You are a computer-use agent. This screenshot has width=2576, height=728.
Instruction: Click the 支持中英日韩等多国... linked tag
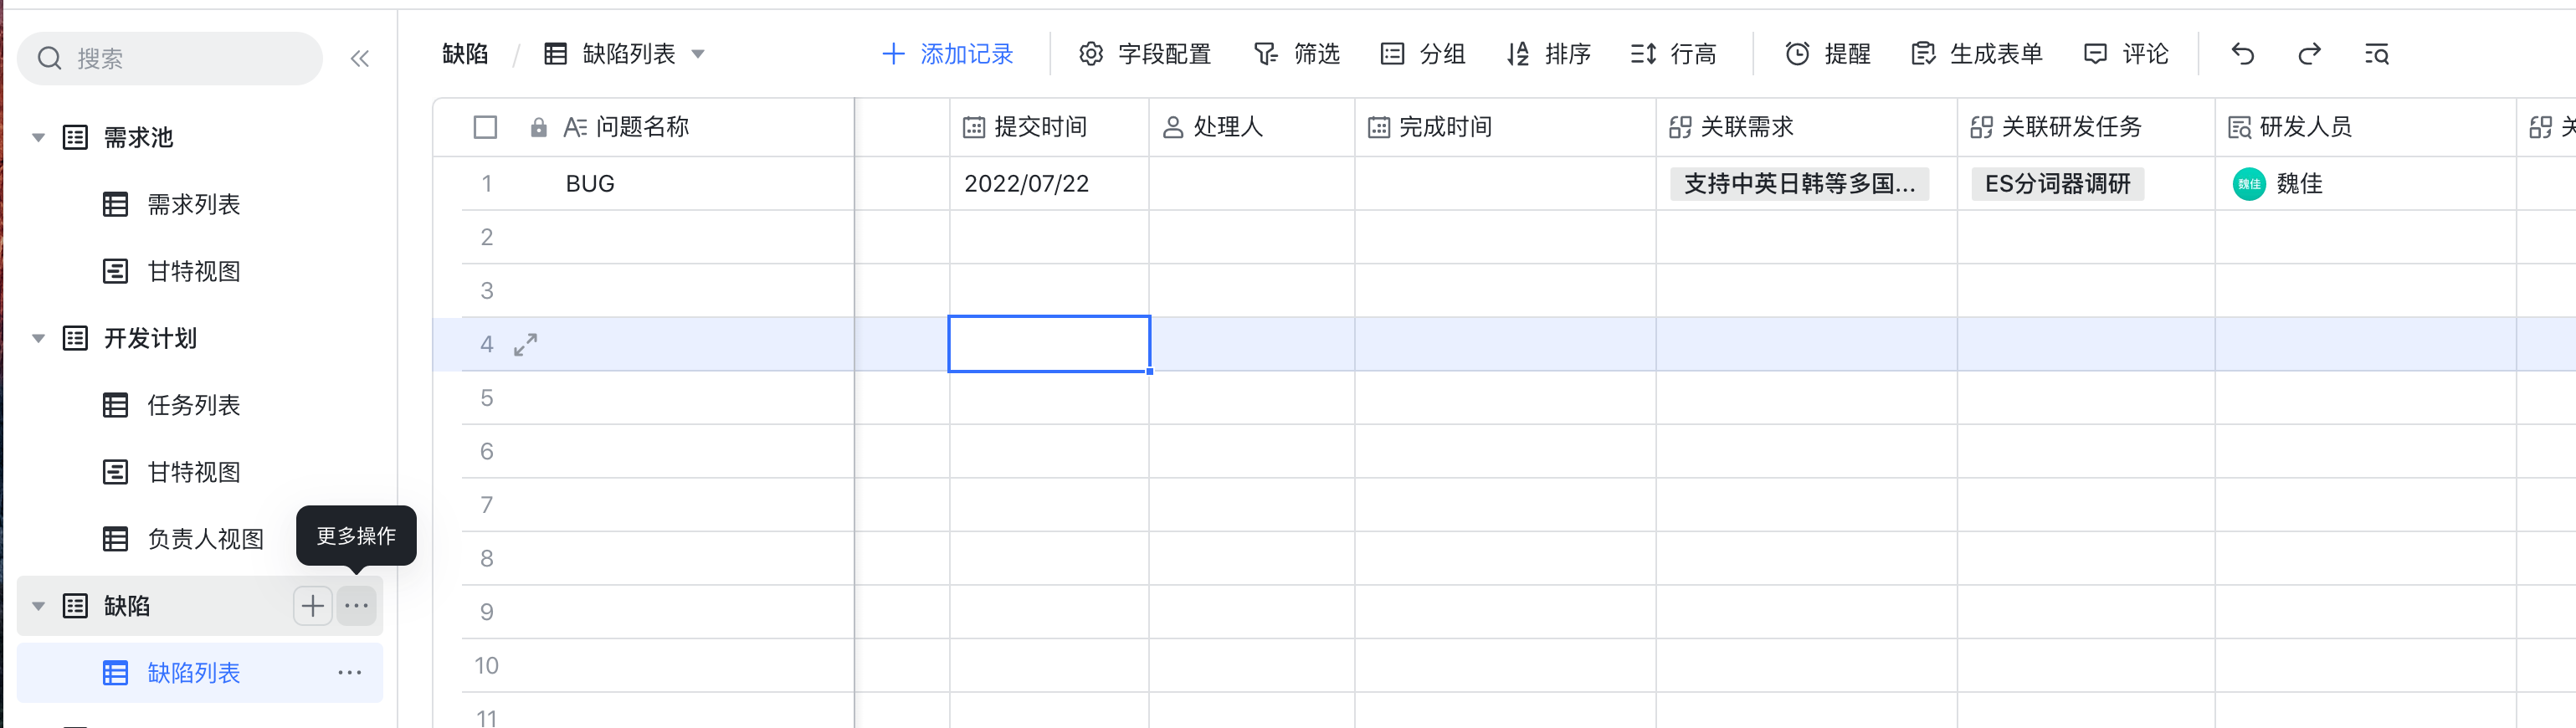(1799, 184)
